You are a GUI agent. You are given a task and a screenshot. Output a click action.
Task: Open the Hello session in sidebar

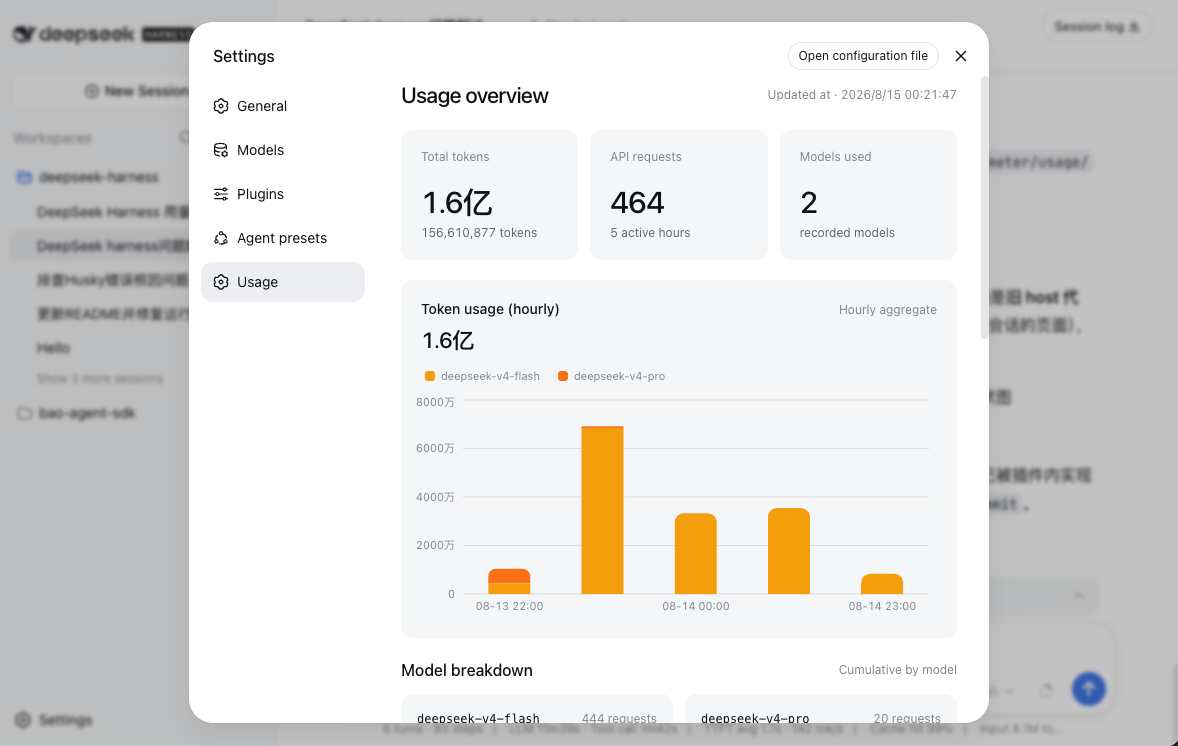pos(53,348)
